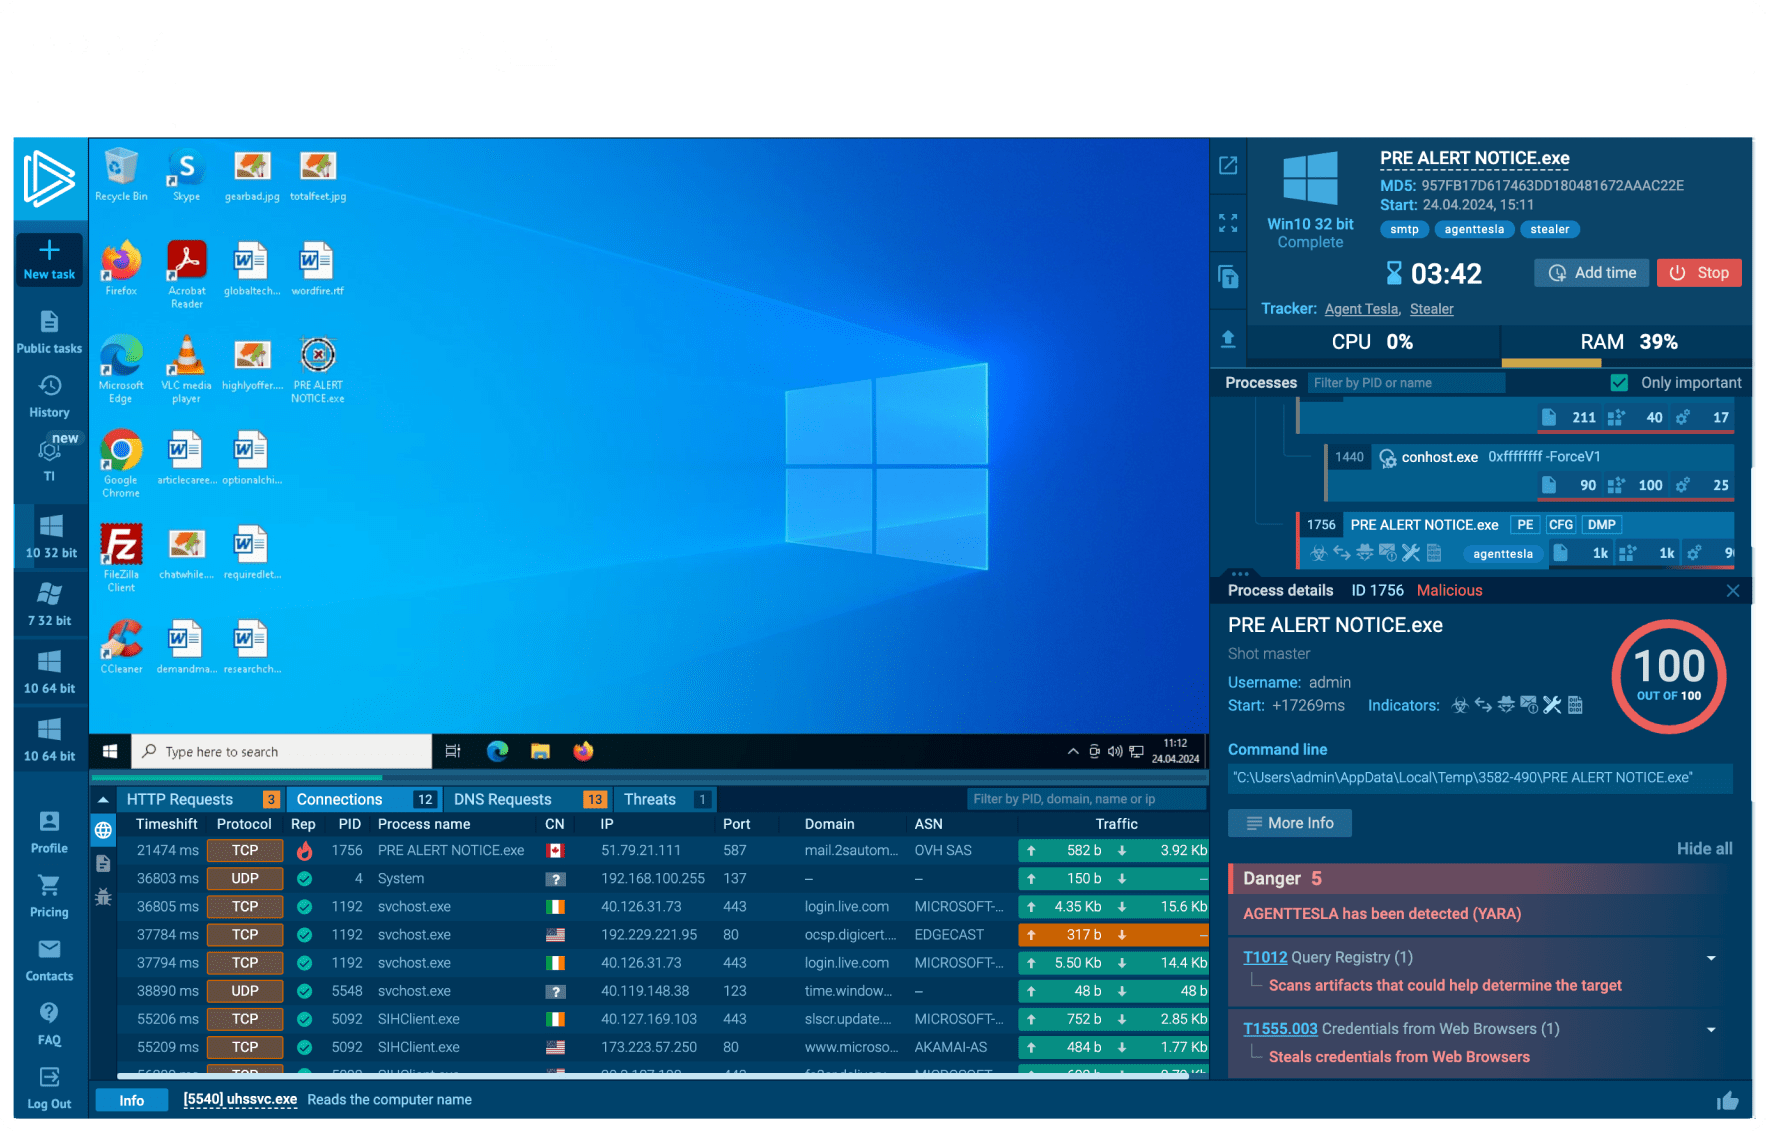Image resolution: width=1766 pixels, height=1132 pixels.
Task: Switch to the HTTP Requests tab
Action: pyautogui.click(x=180, y=800)
